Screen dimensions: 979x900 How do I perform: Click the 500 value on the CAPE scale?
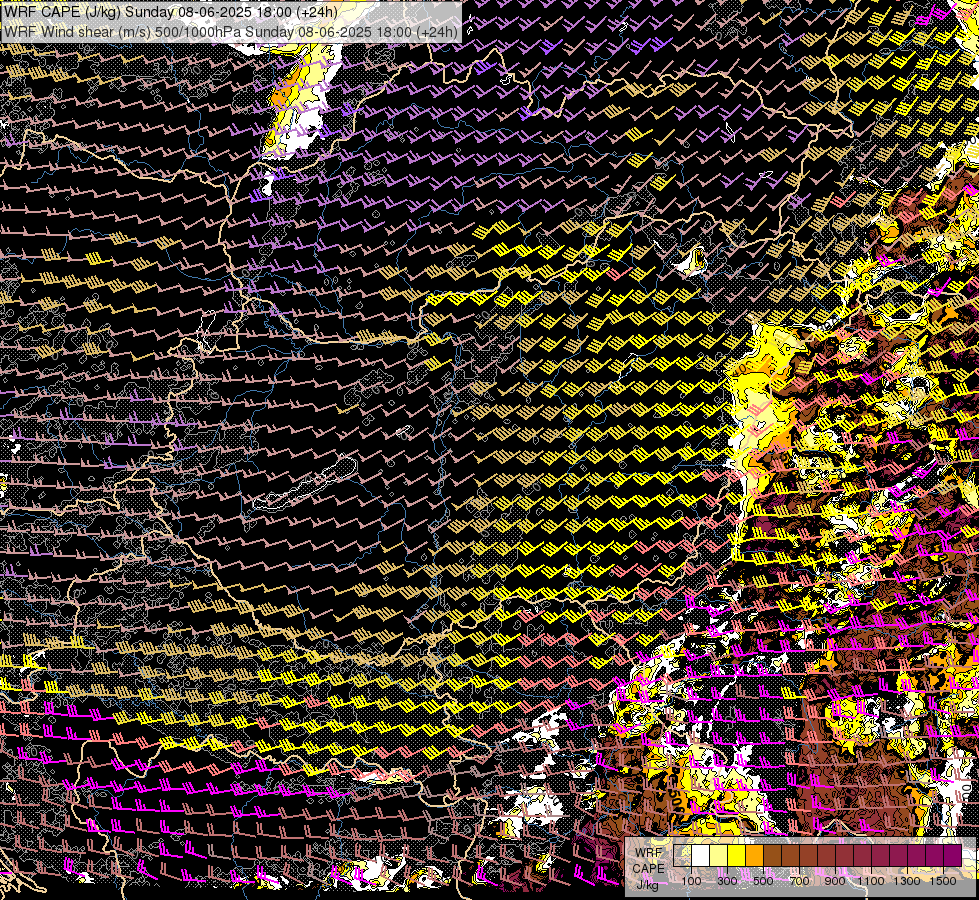click(763, 881)
